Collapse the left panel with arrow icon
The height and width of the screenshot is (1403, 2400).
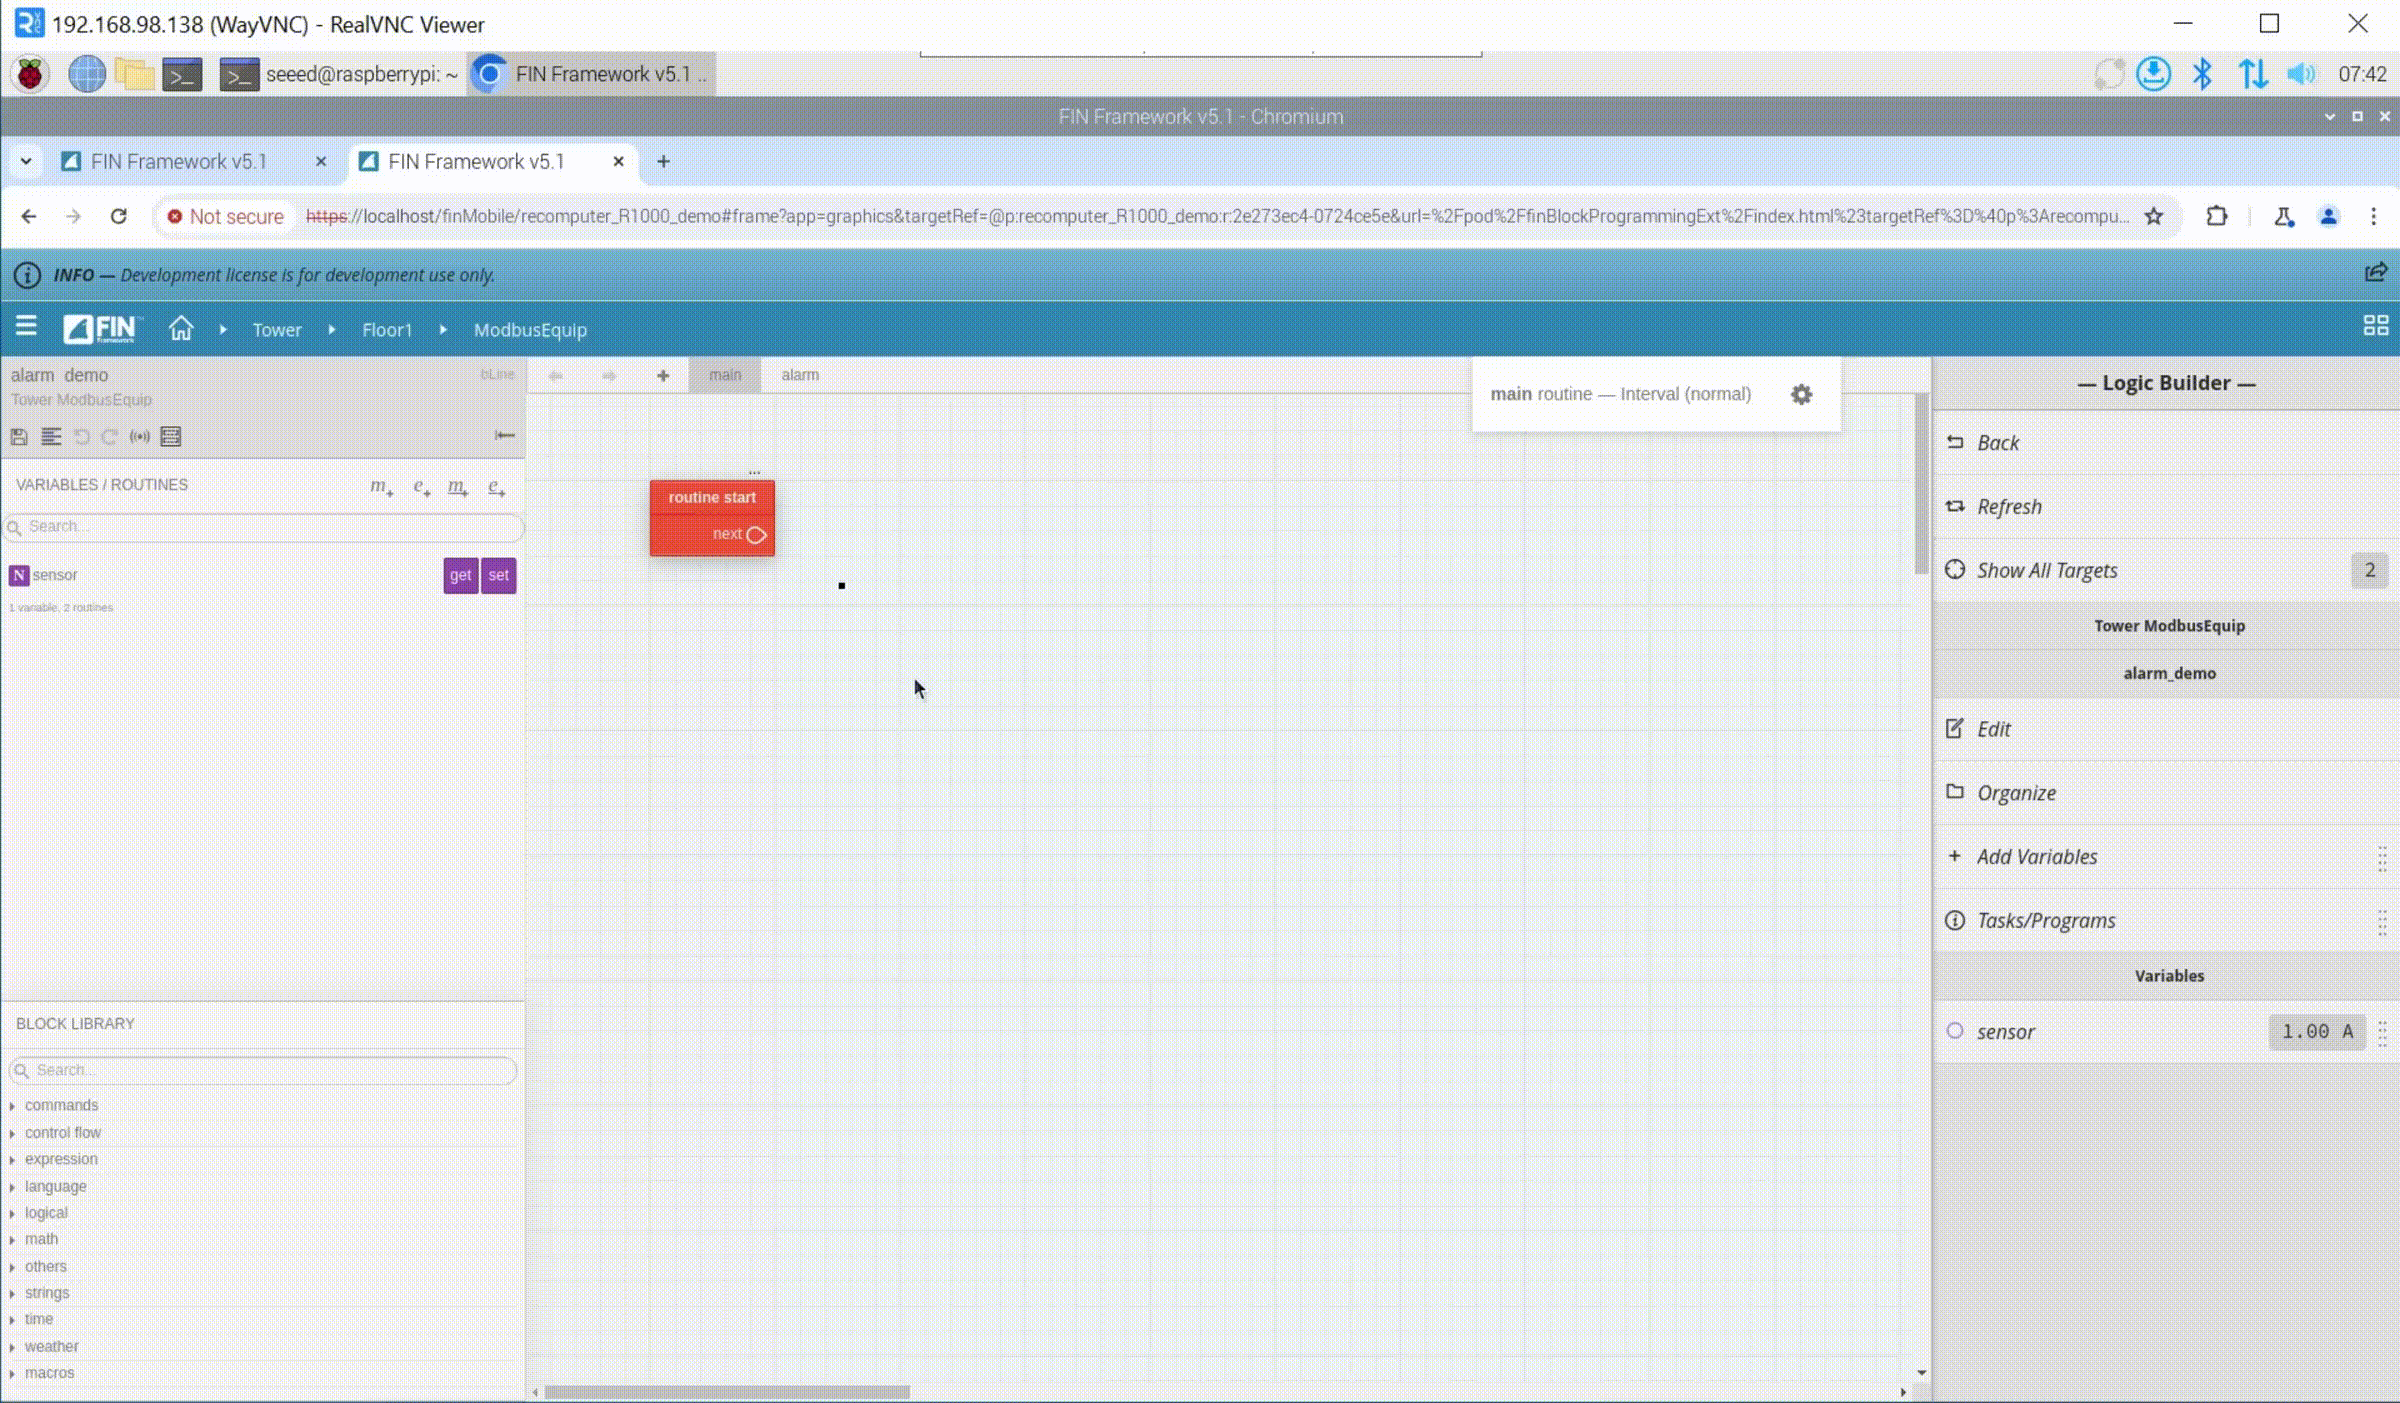pyautogui.click(x=504, y=435)
